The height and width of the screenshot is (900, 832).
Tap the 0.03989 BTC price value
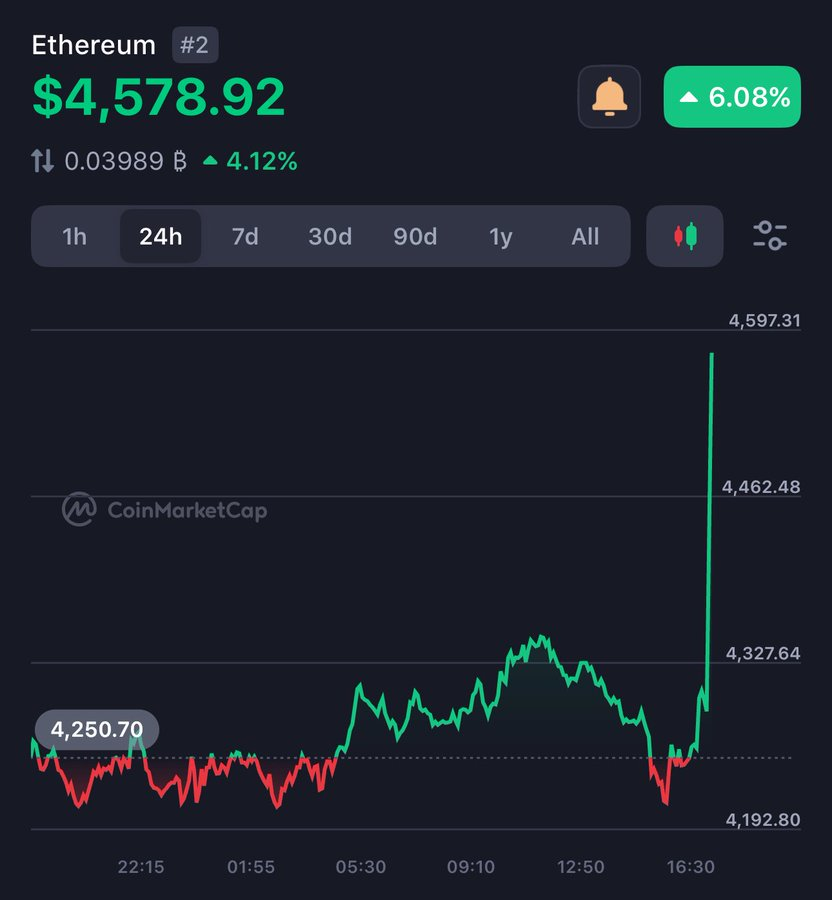pos(126,161)
